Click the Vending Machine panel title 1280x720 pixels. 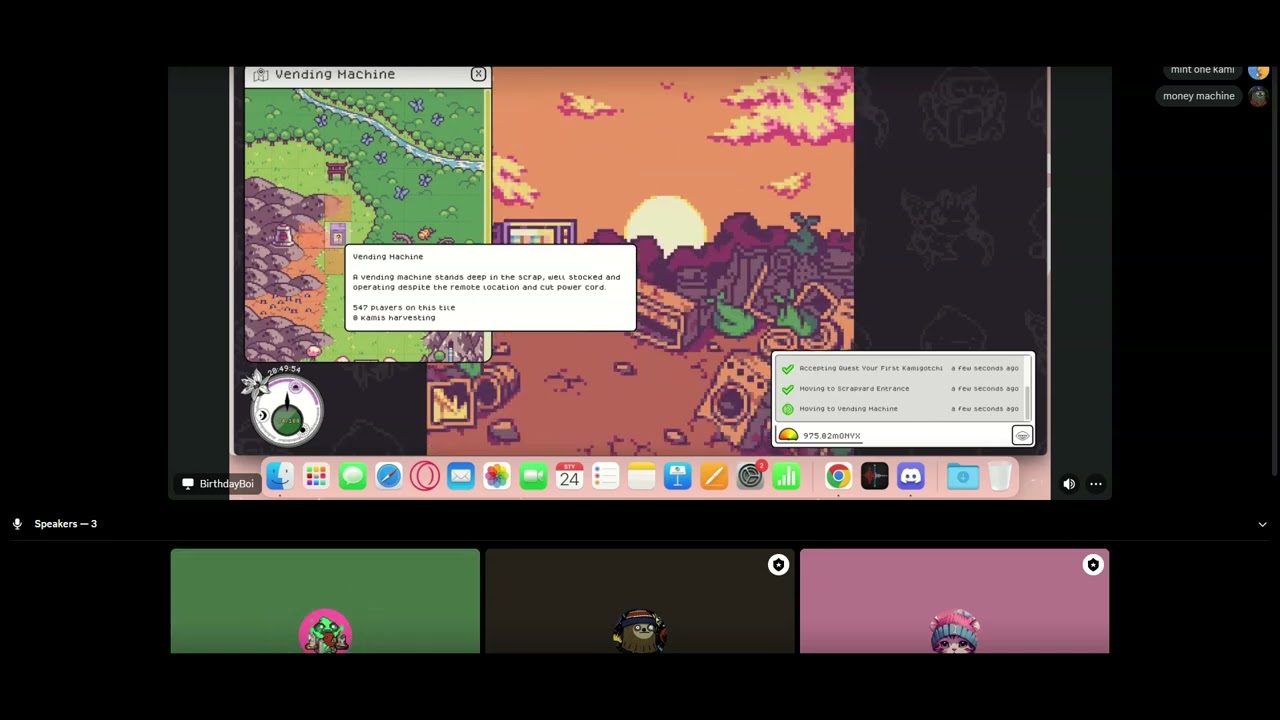coord(335,74)
